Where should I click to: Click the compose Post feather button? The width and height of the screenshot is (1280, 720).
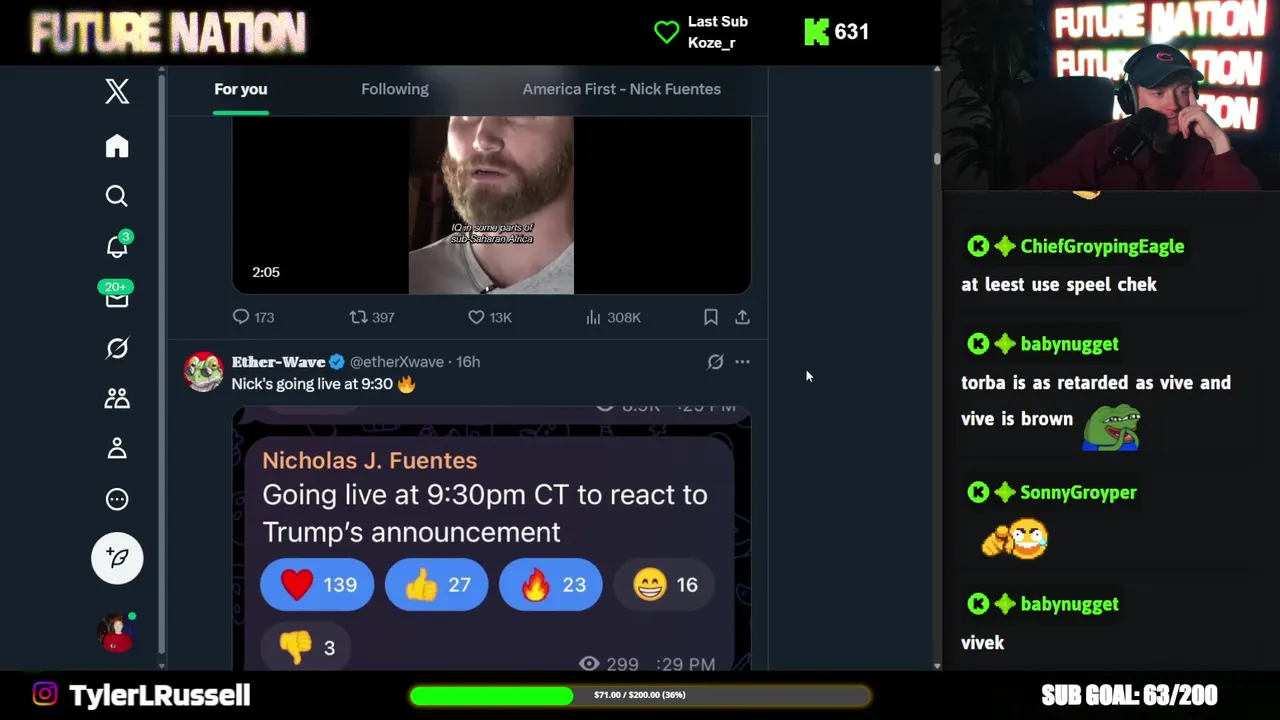point(117,558)
